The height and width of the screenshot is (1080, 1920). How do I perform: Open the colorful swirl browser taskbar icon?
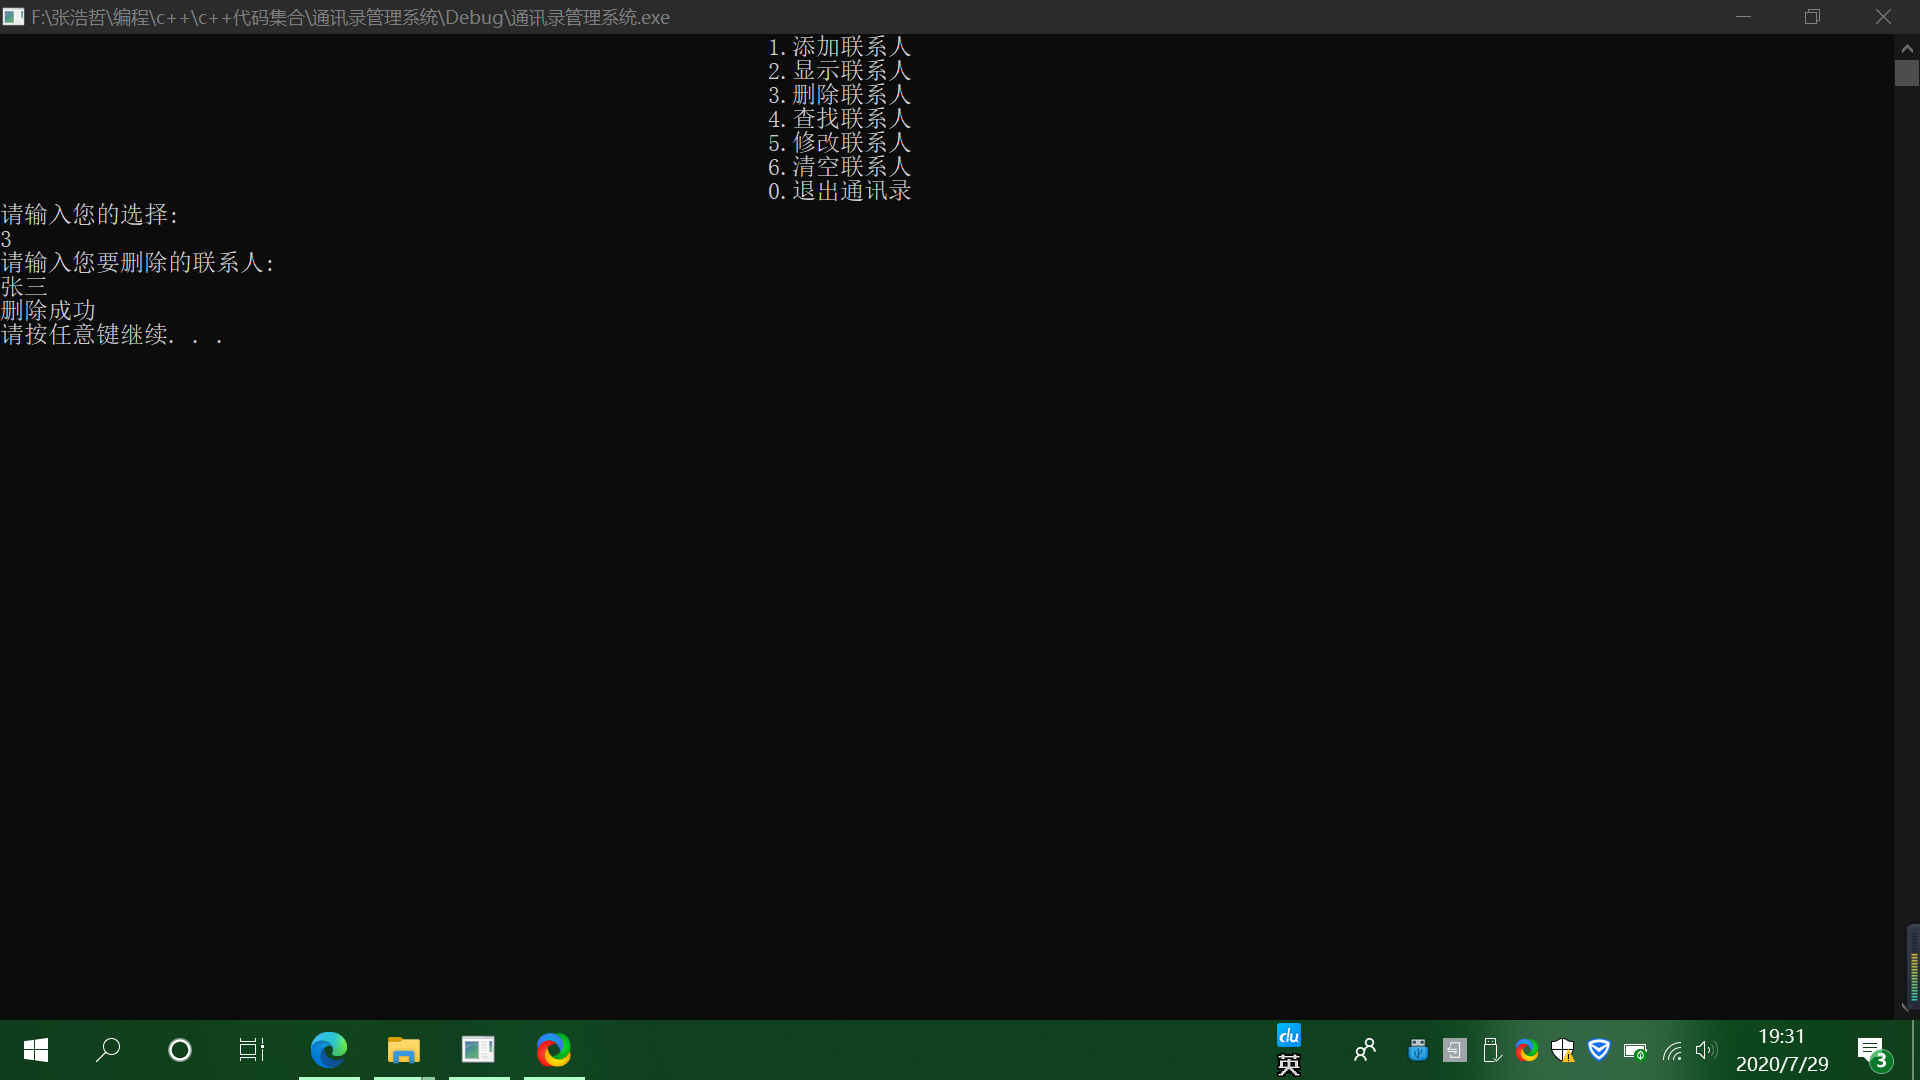[x=554, y=1050]
